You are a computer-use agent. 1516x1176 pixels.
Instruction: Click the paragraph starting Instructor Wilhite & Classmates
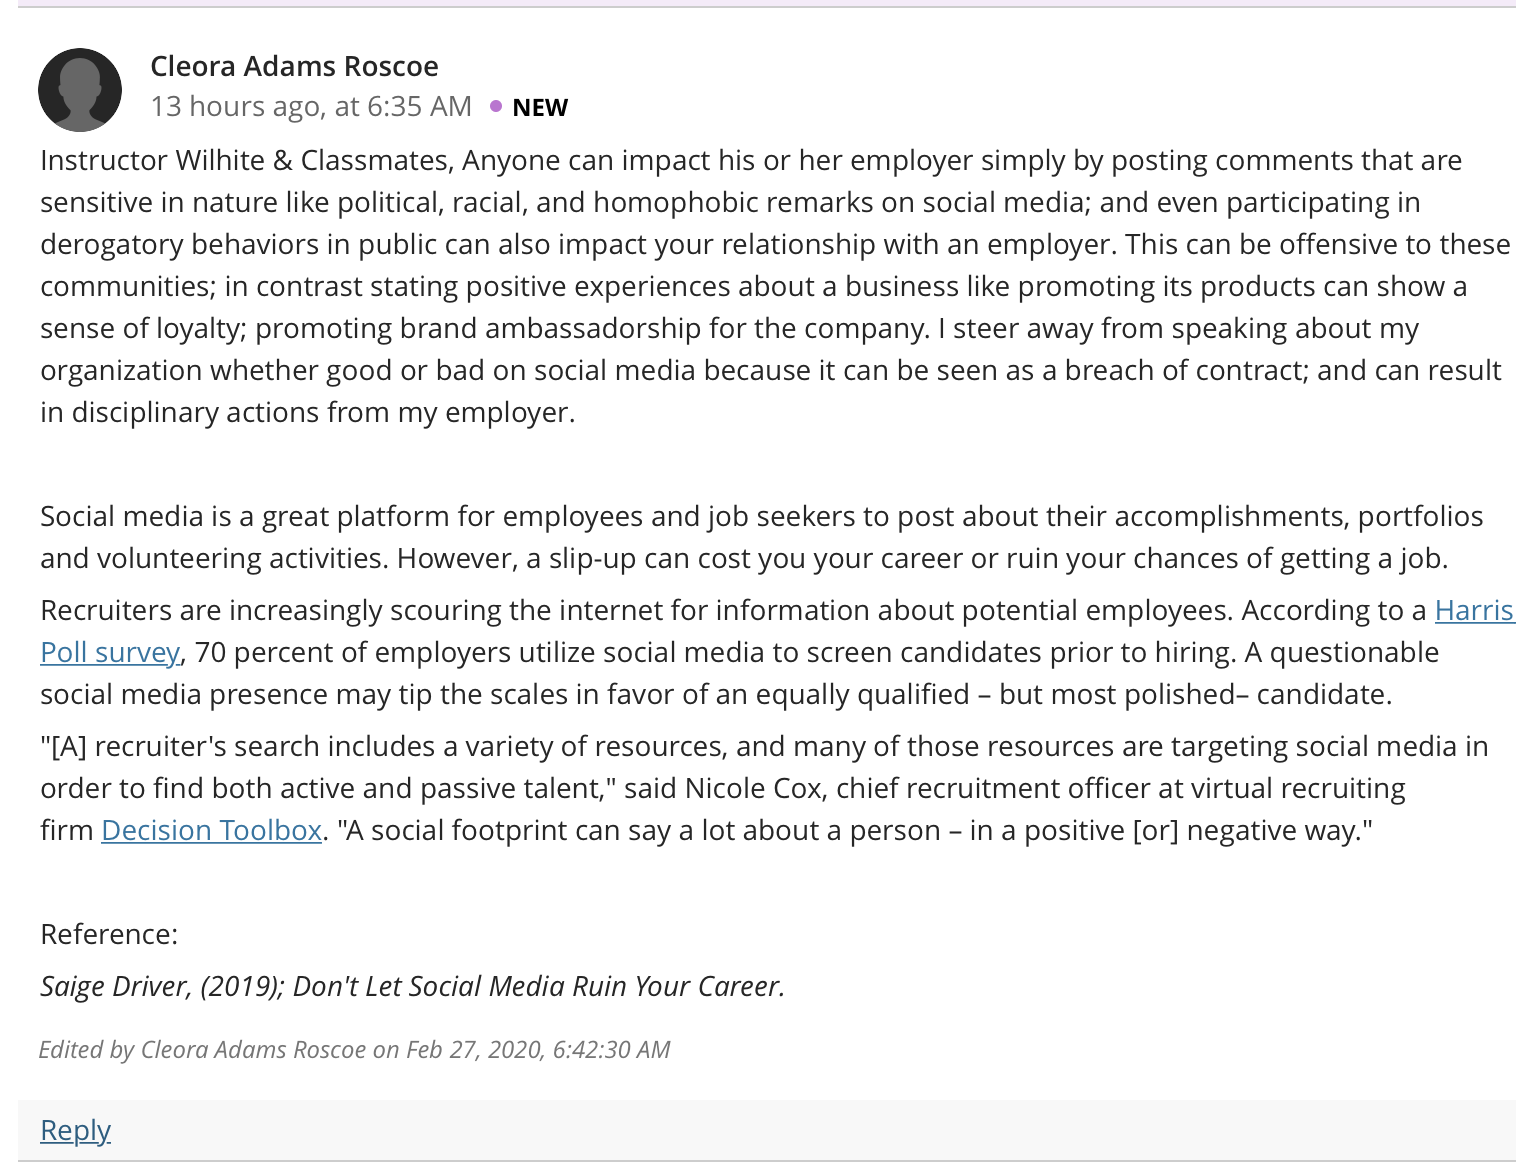pos(775,286)
